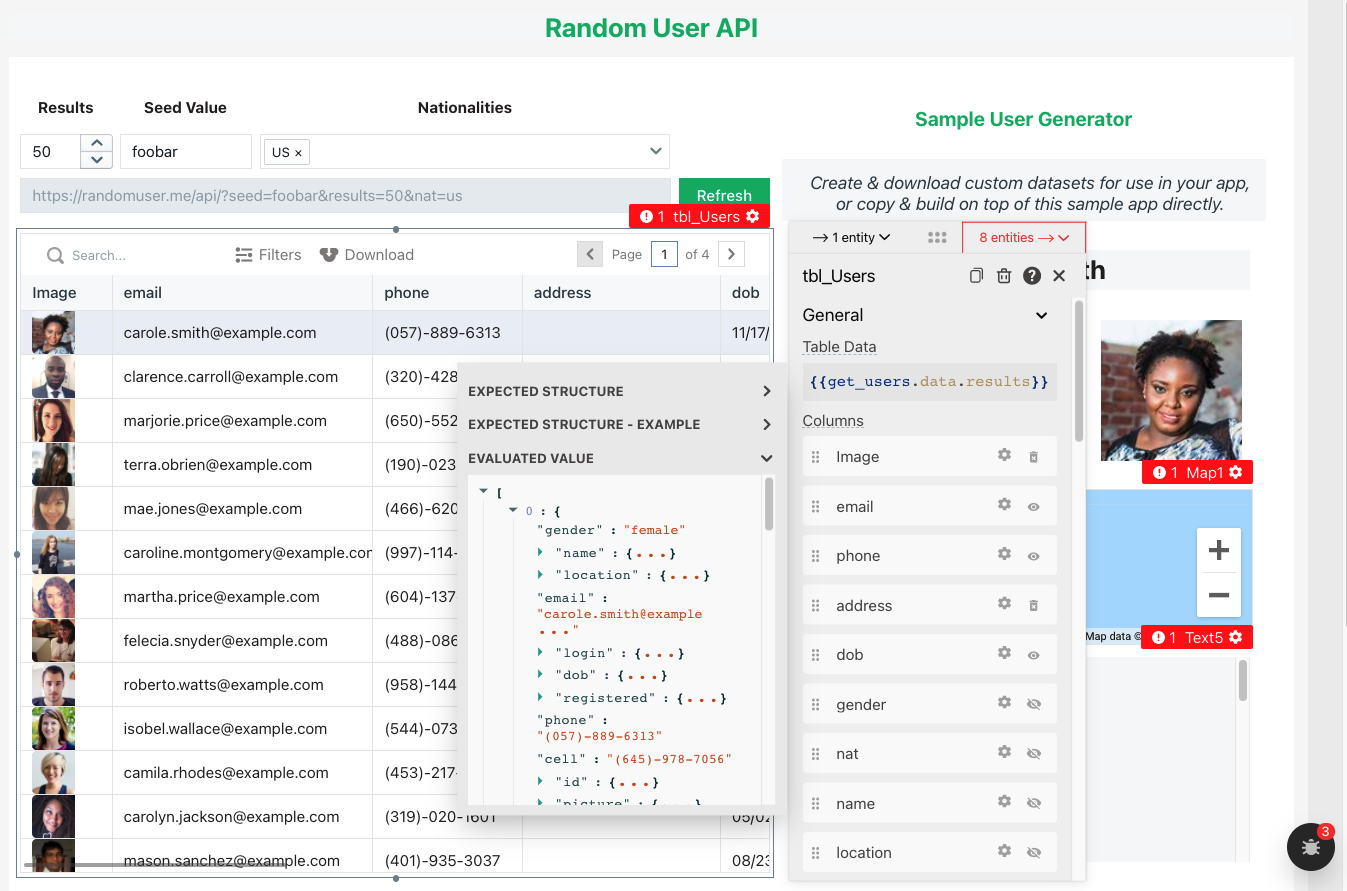Image resolution: width=1347 pixels, height=891 pixels.
Task: Toggle visibility of dob column
Action: pos(1034,655)
